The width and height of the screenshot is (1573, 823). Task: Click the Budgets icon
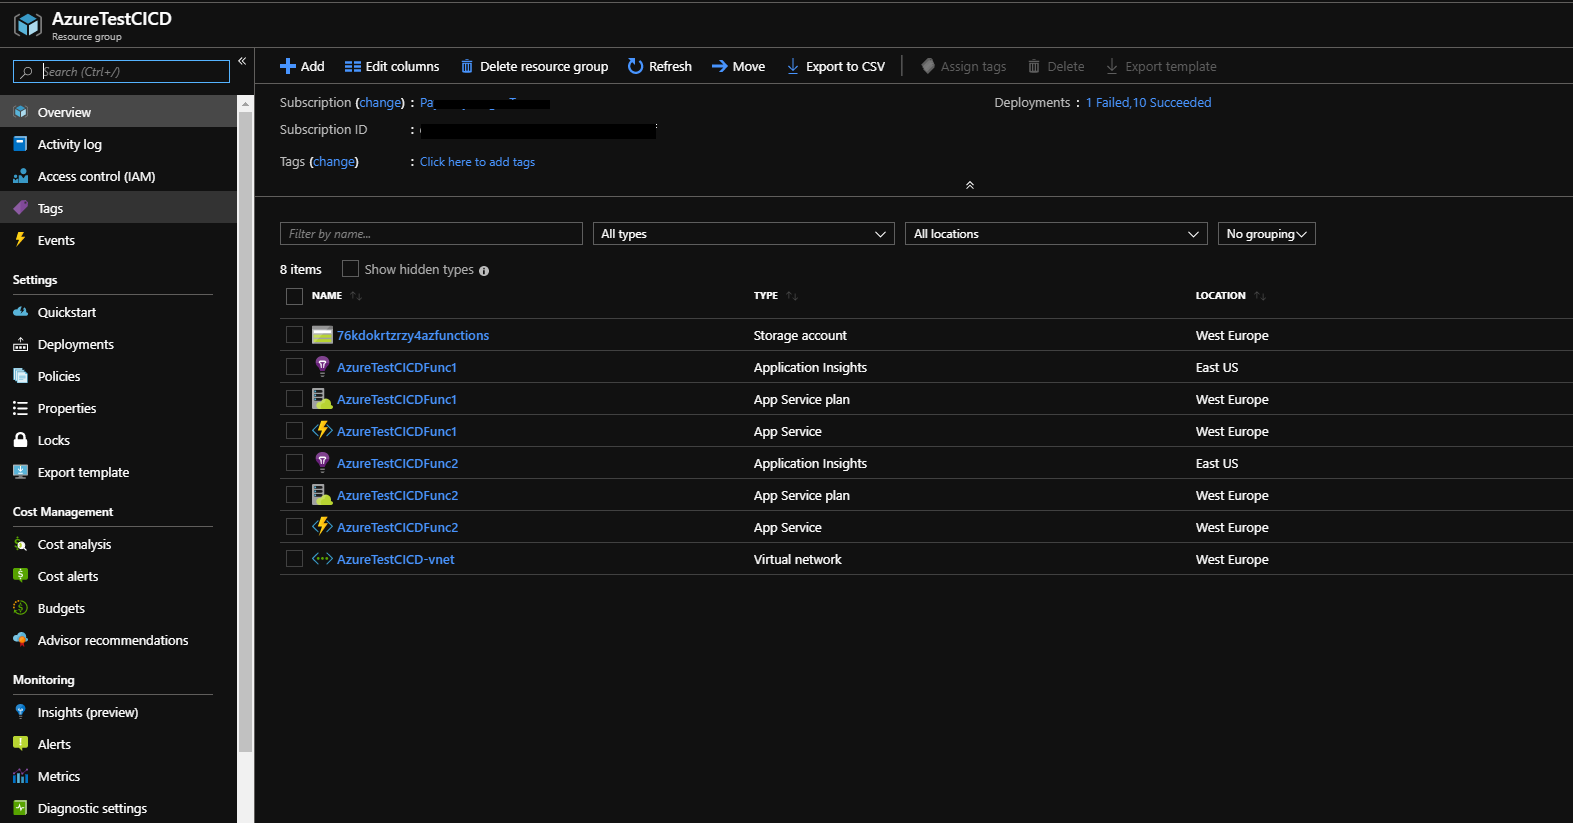[x=20, y=608]
